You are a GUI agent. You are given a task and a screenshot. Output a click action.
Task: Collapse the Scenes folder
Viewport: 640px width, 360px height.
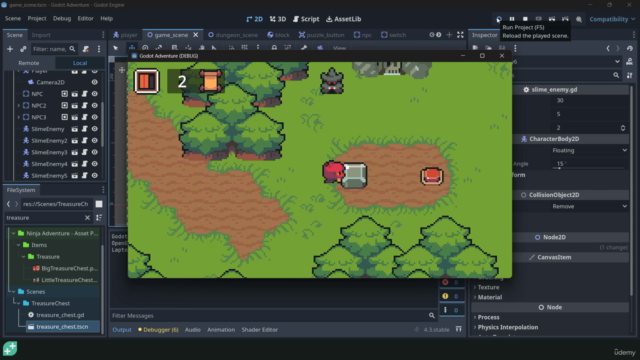click(13, 291)
